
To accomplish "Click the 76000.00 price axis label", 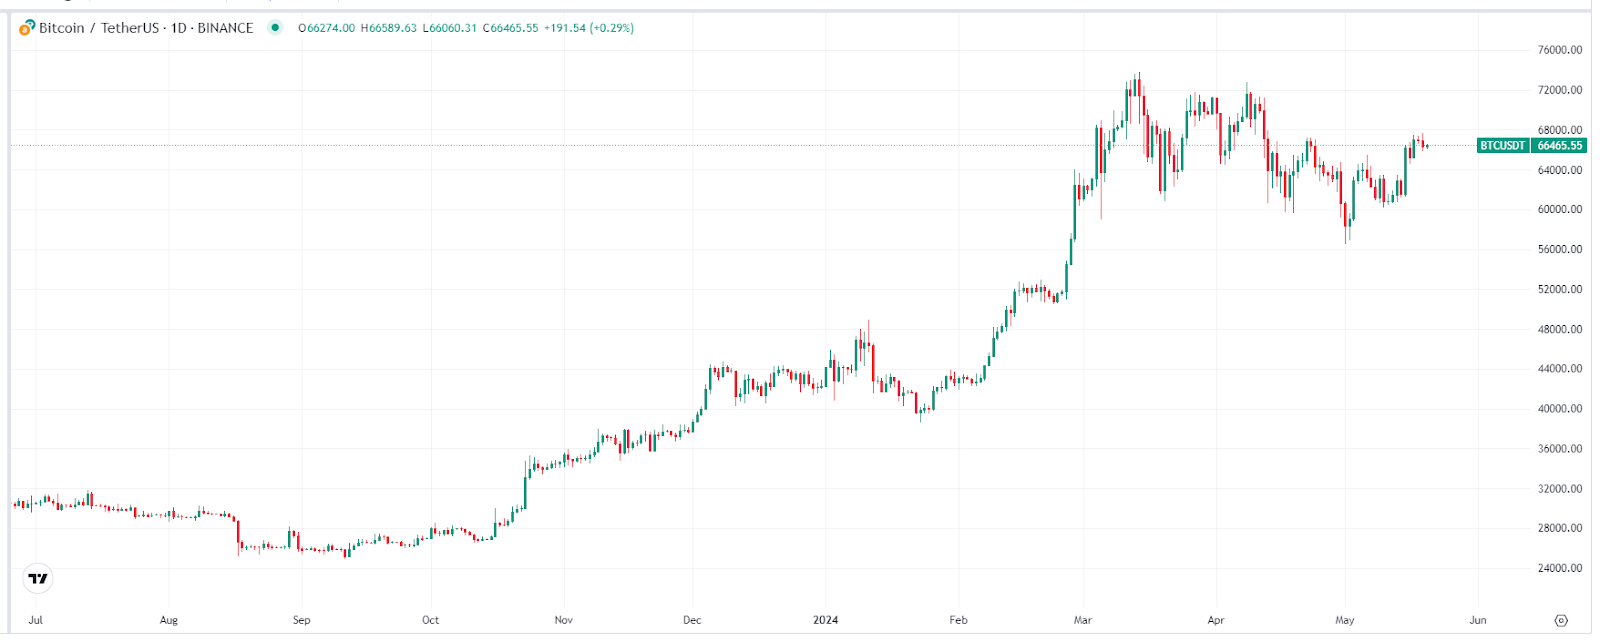I will (x=1560, y=50).
